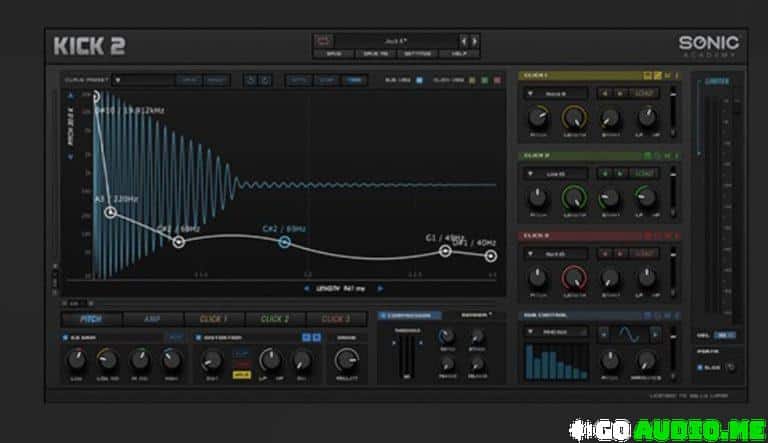Click previous sample arrow in Click 1 panel
The width and height of the screenshot is (768, 443).
(x=605, y=93)
